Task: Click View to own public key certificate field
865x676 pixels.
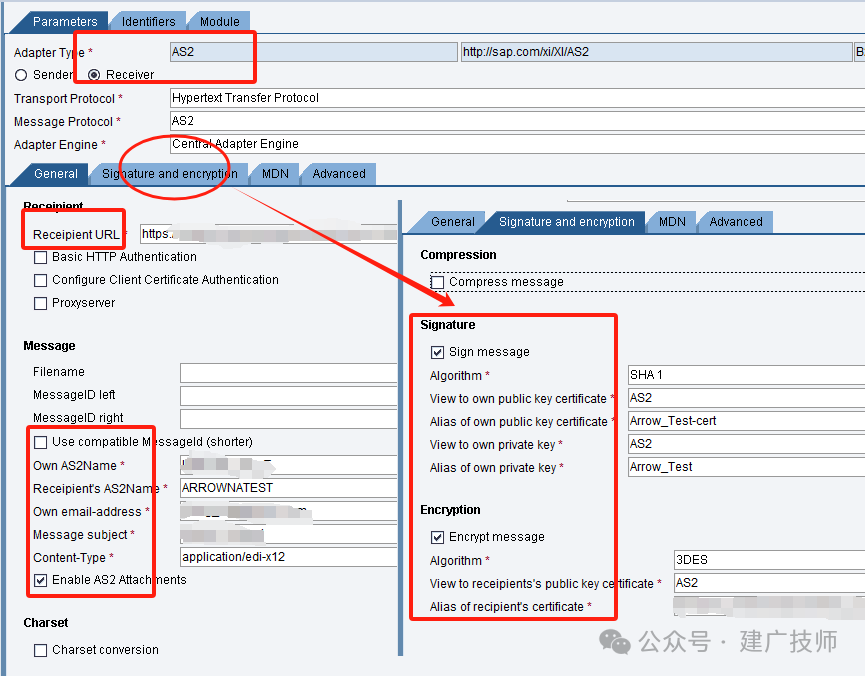Action: pos(746,398)
